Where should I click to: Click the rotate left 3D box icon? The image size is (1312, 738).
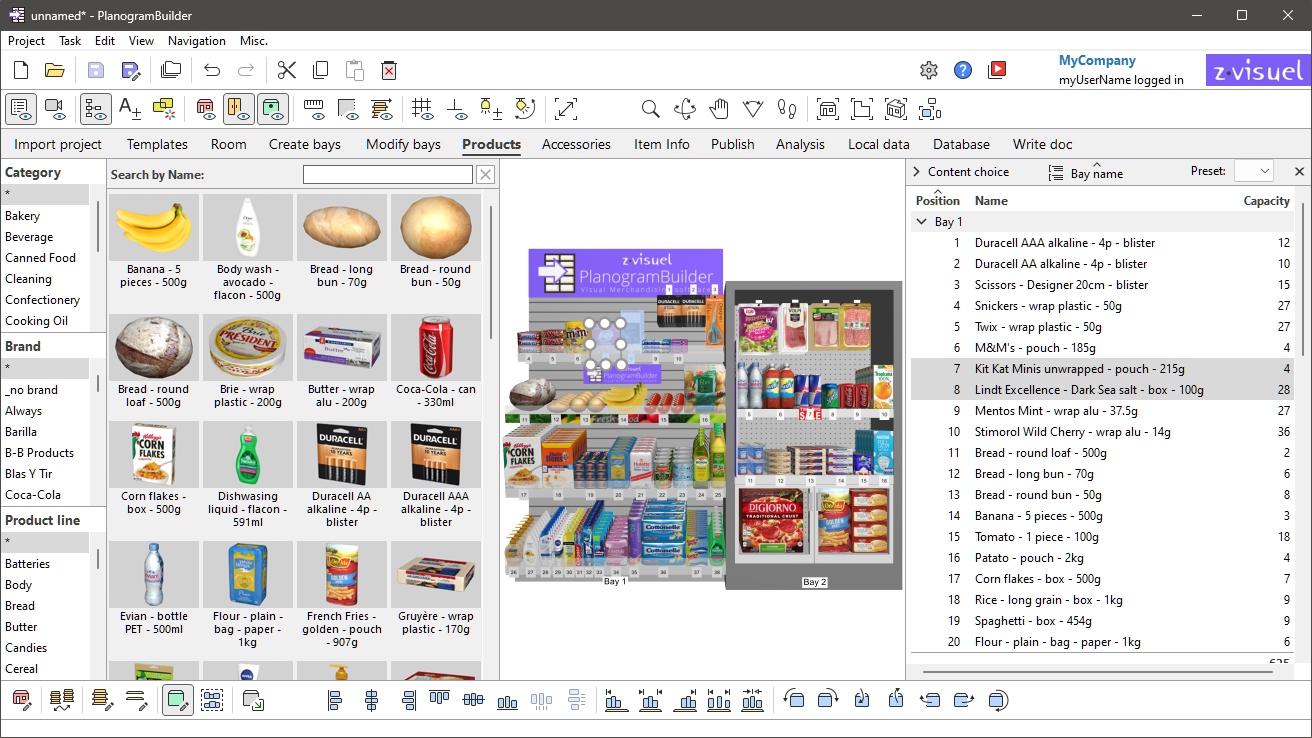(x=794, y=701)
